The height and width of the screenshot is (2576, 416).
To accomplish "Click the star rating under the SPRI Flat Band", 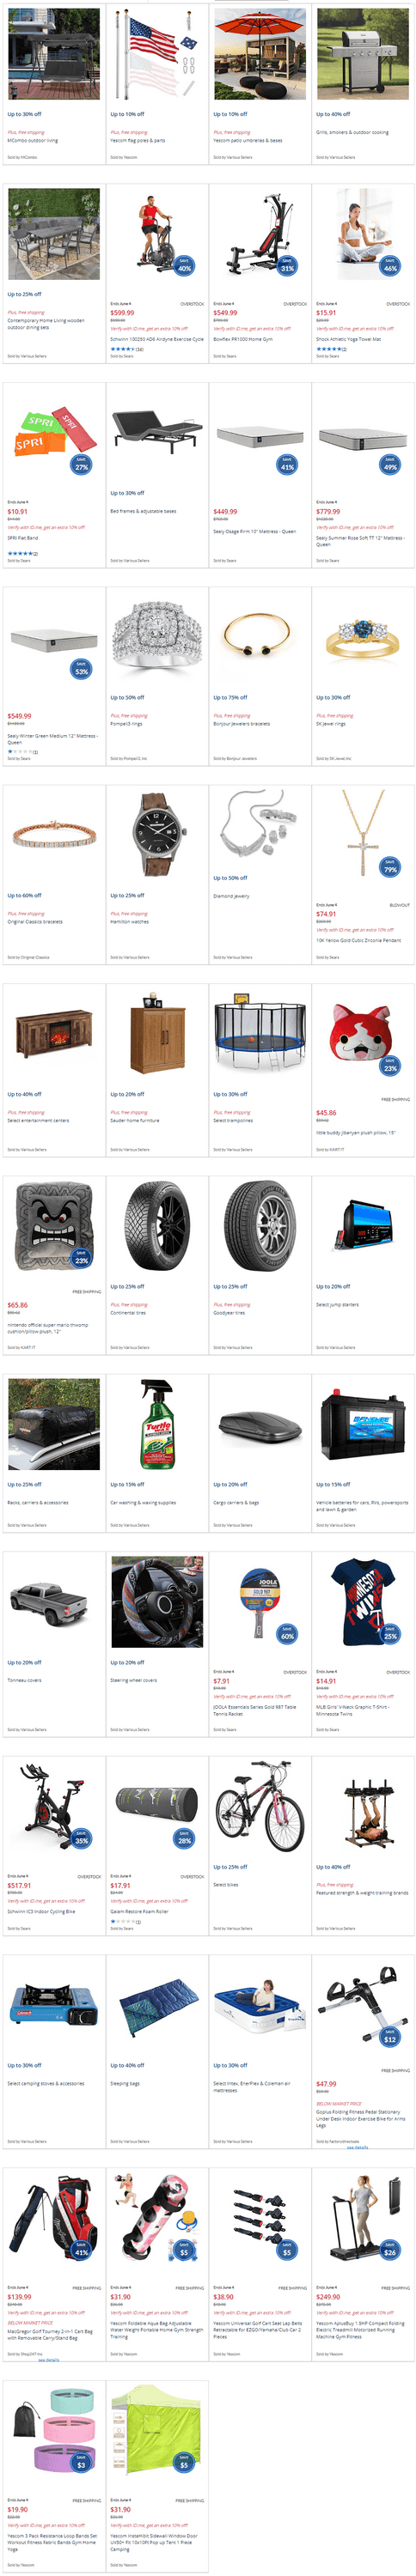I will point(18,553).
